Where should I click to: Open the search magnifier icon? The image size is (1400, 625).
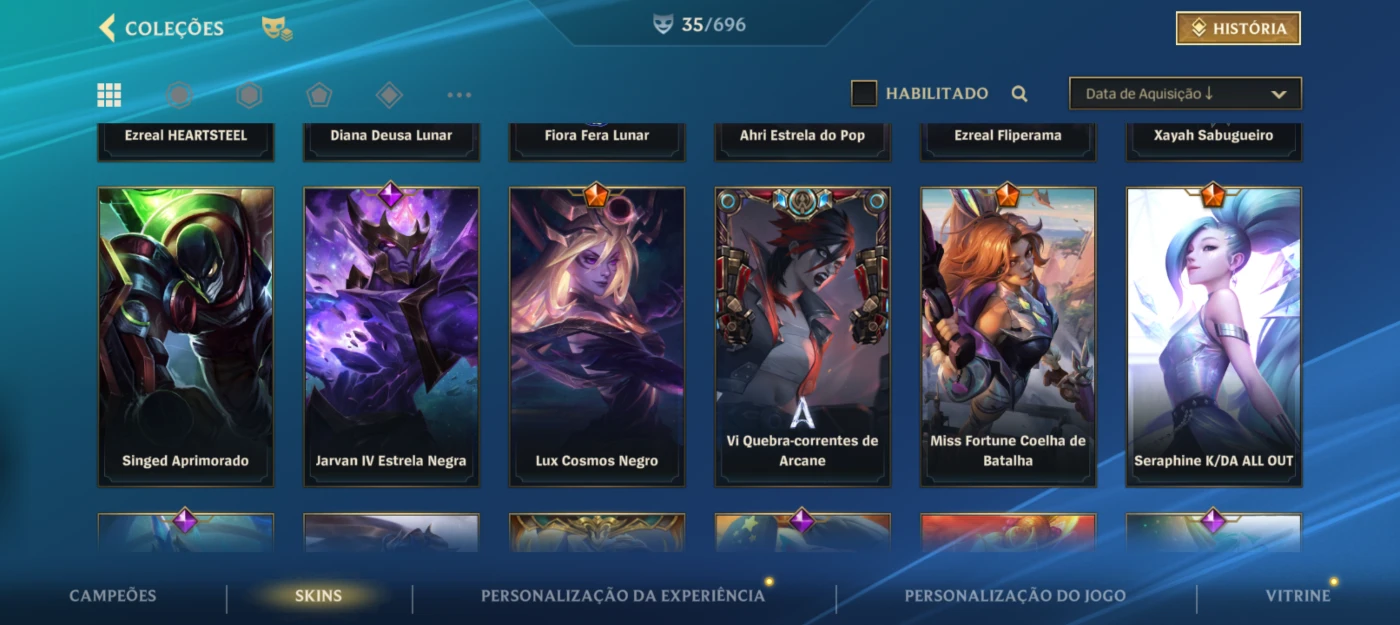pos(1019,94)
